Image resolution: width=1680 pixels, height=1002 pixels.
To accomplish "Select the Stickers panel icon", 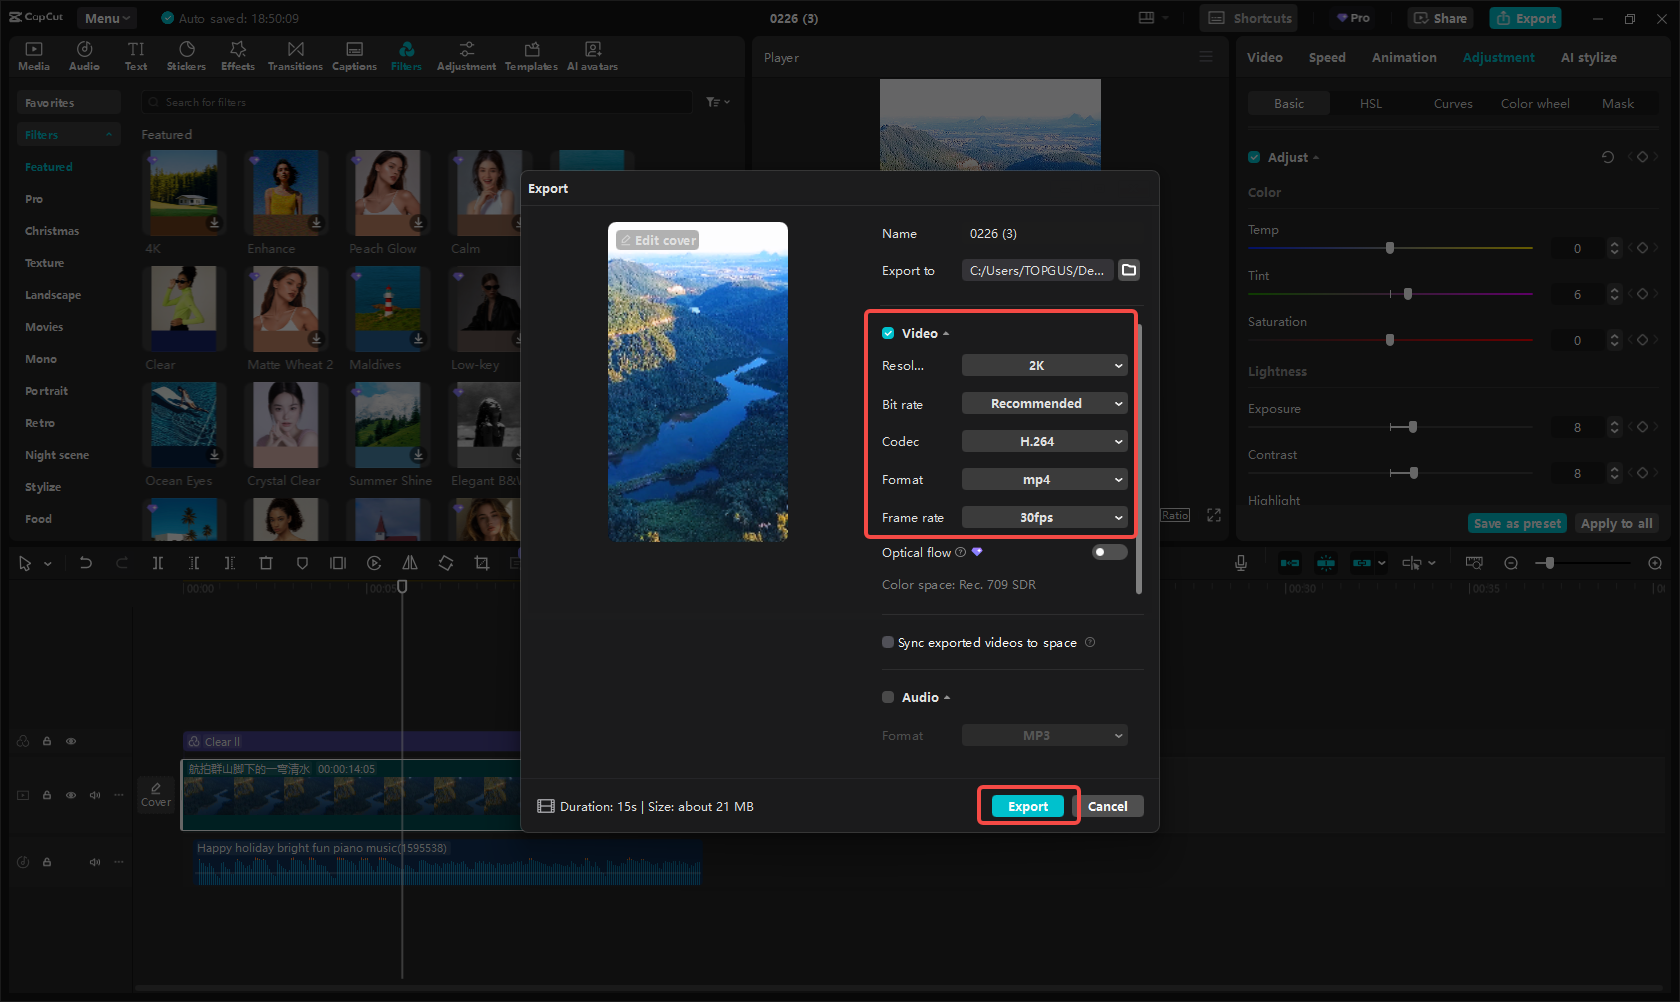I will [x=186, y=55].
